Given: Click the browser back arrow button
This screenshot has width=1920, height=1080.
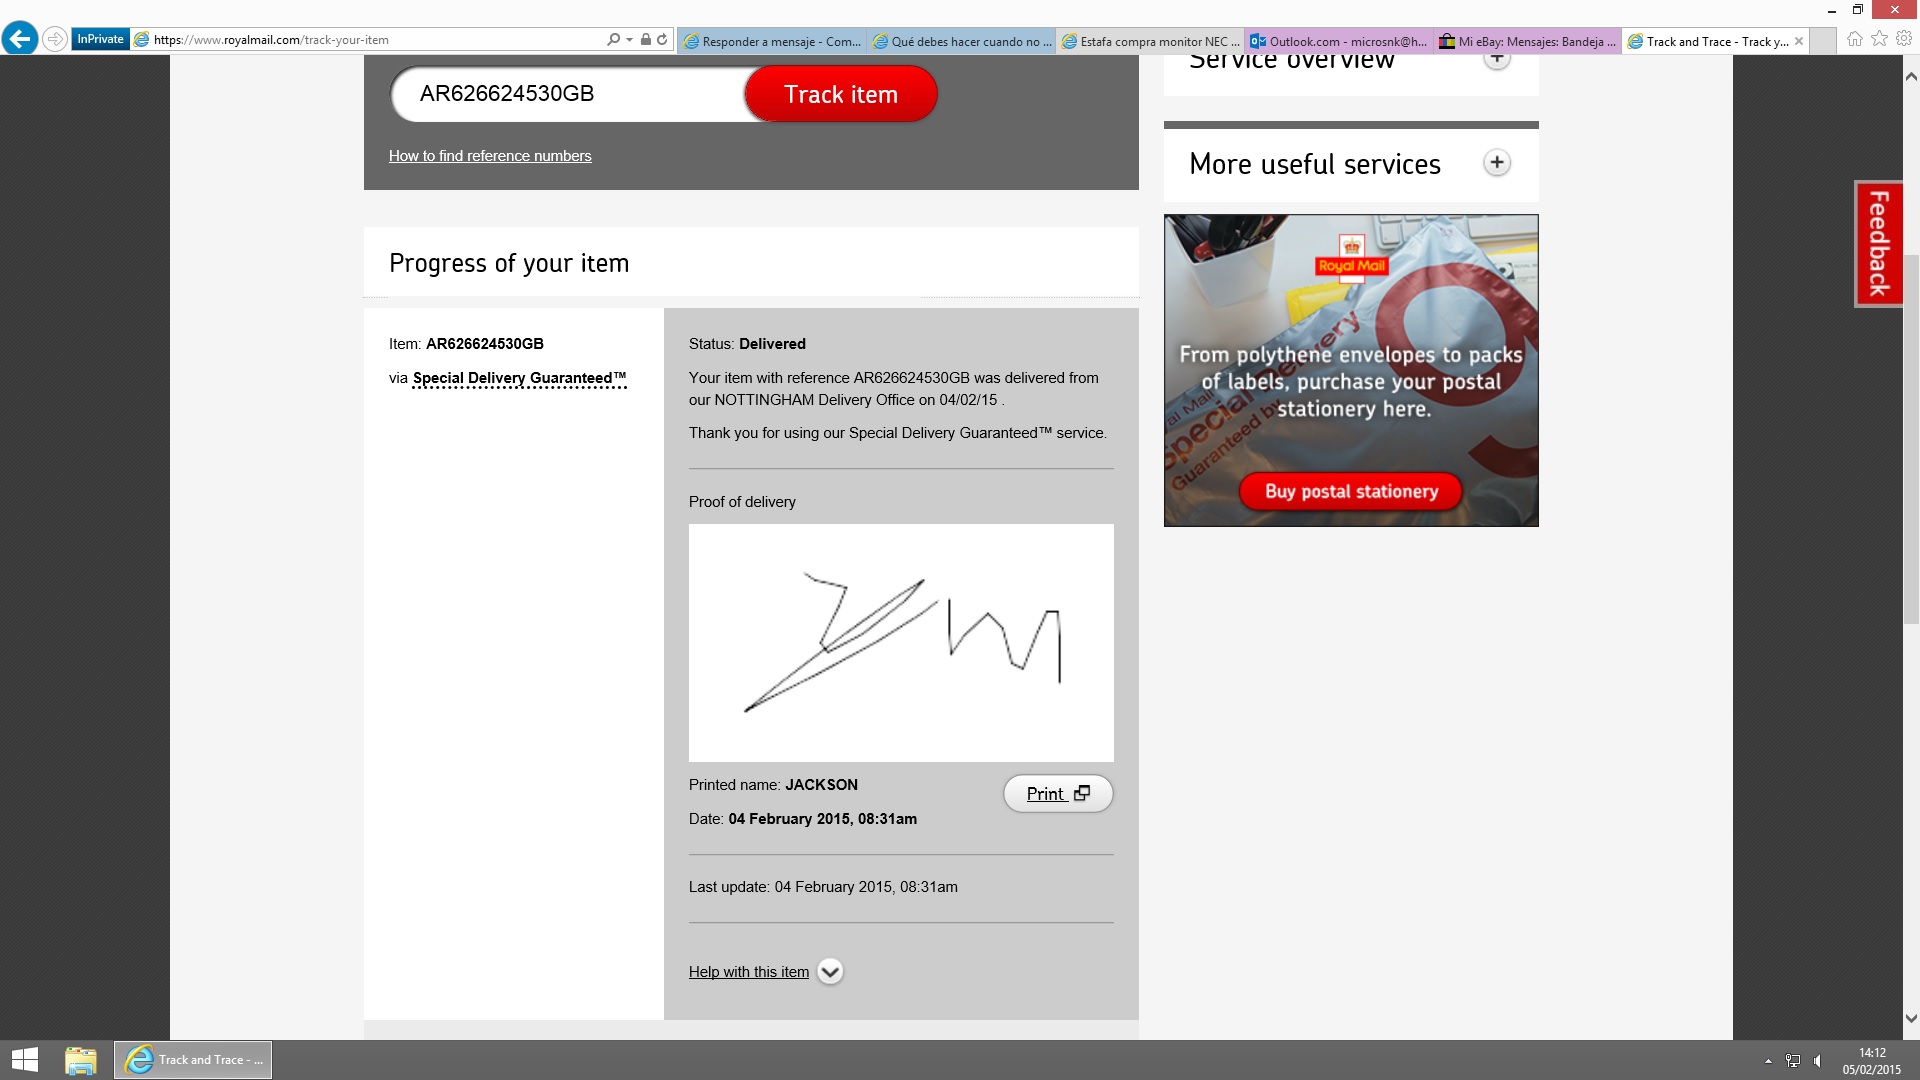Looking at the screenshot, I should (x=20, y=39).
